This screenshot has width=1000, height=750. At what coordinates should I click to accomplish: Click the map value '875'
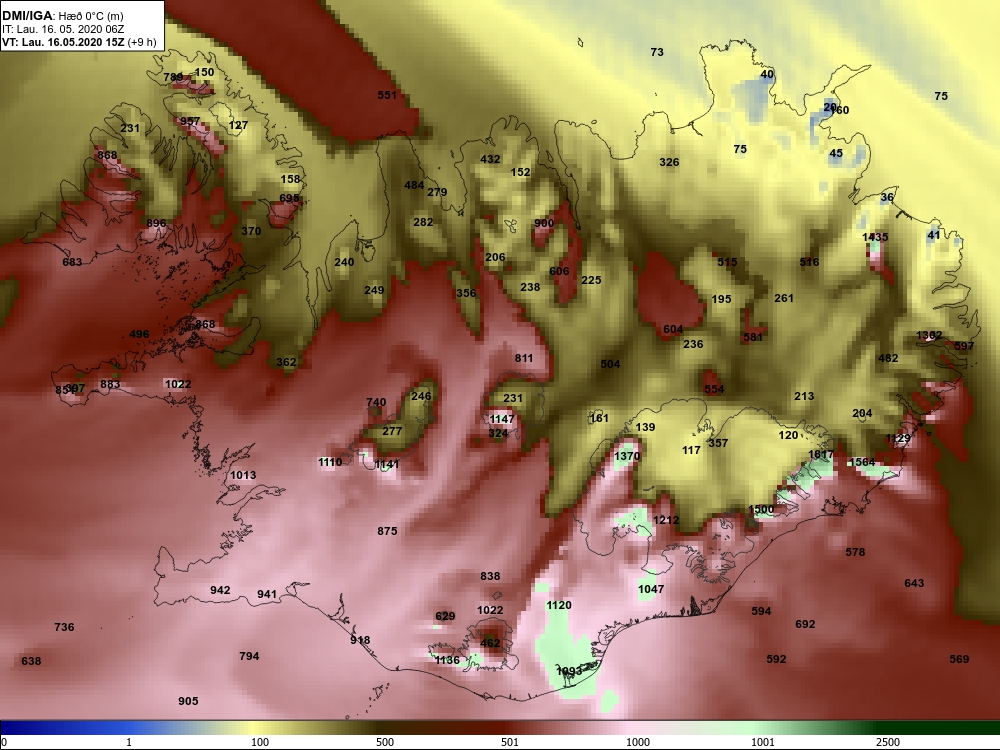click(x=387, y=531)
